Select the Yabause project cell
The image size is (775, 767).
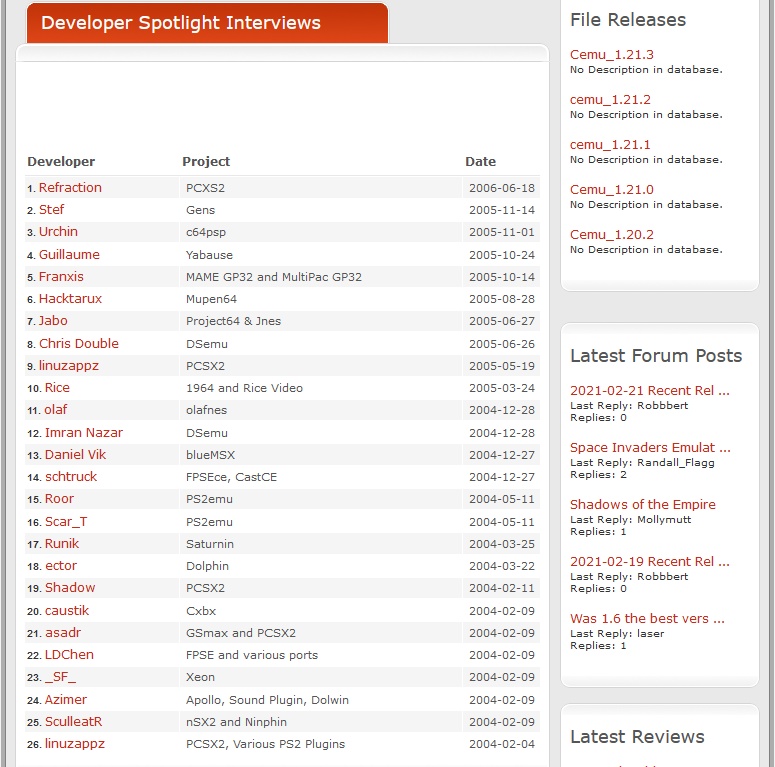tap(320, 255)
